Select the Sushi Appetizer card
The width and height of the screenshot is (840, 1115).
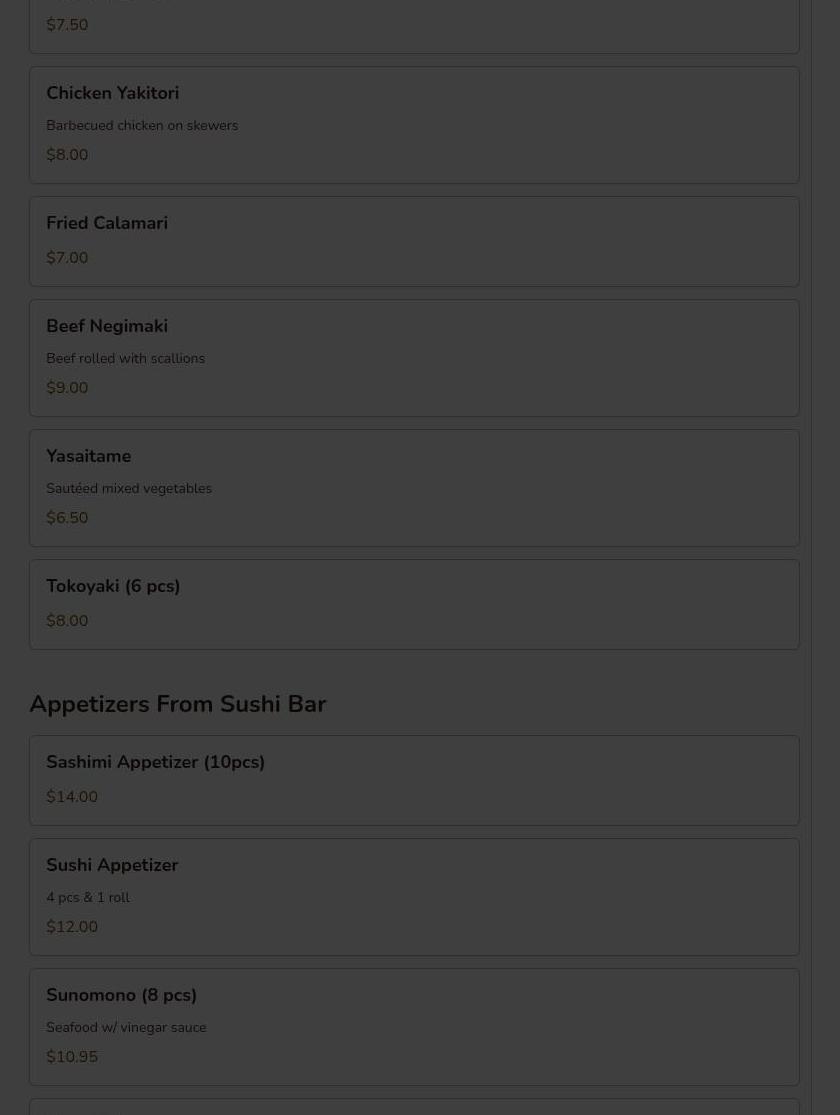coord(414,897)
